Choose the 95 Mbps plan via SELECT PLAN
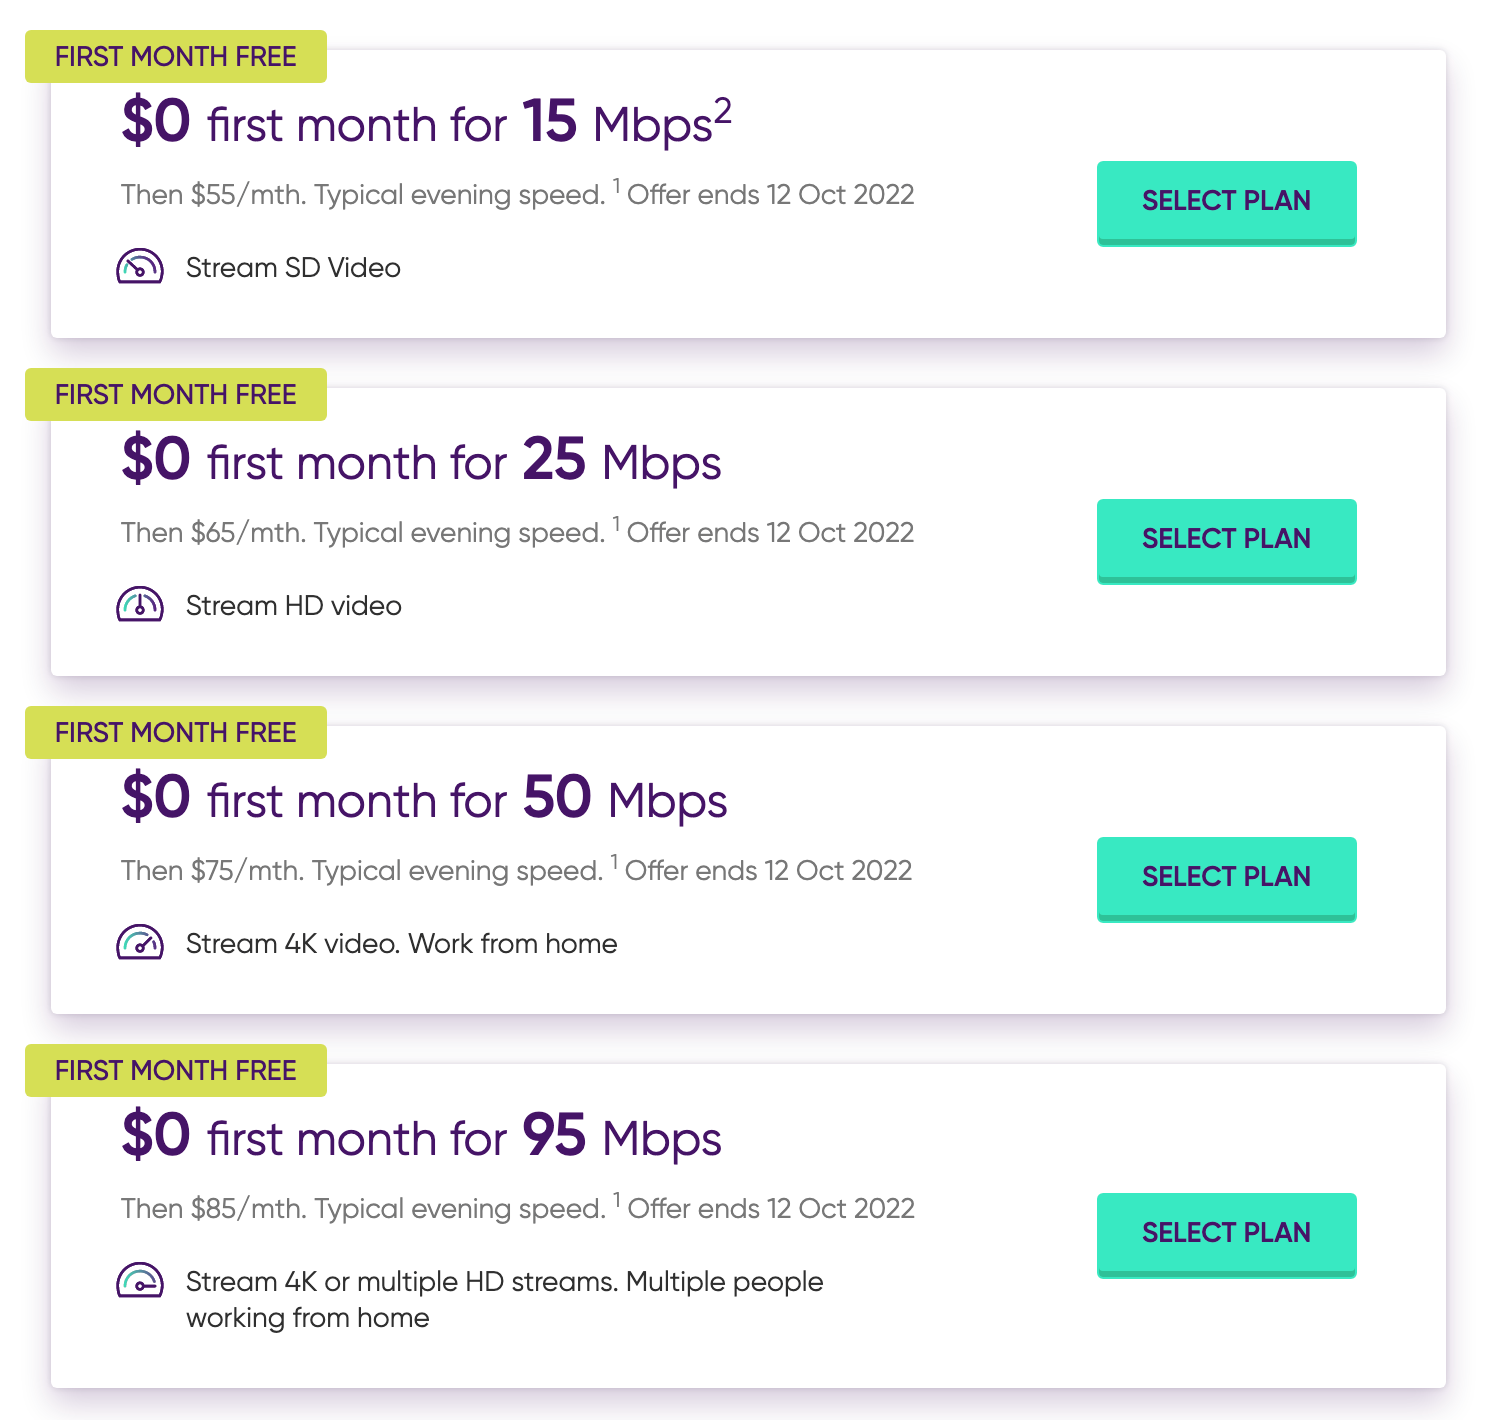Image resolution: width=1496 pixels, height=1420 pixels. [x=1226, y=1233]
